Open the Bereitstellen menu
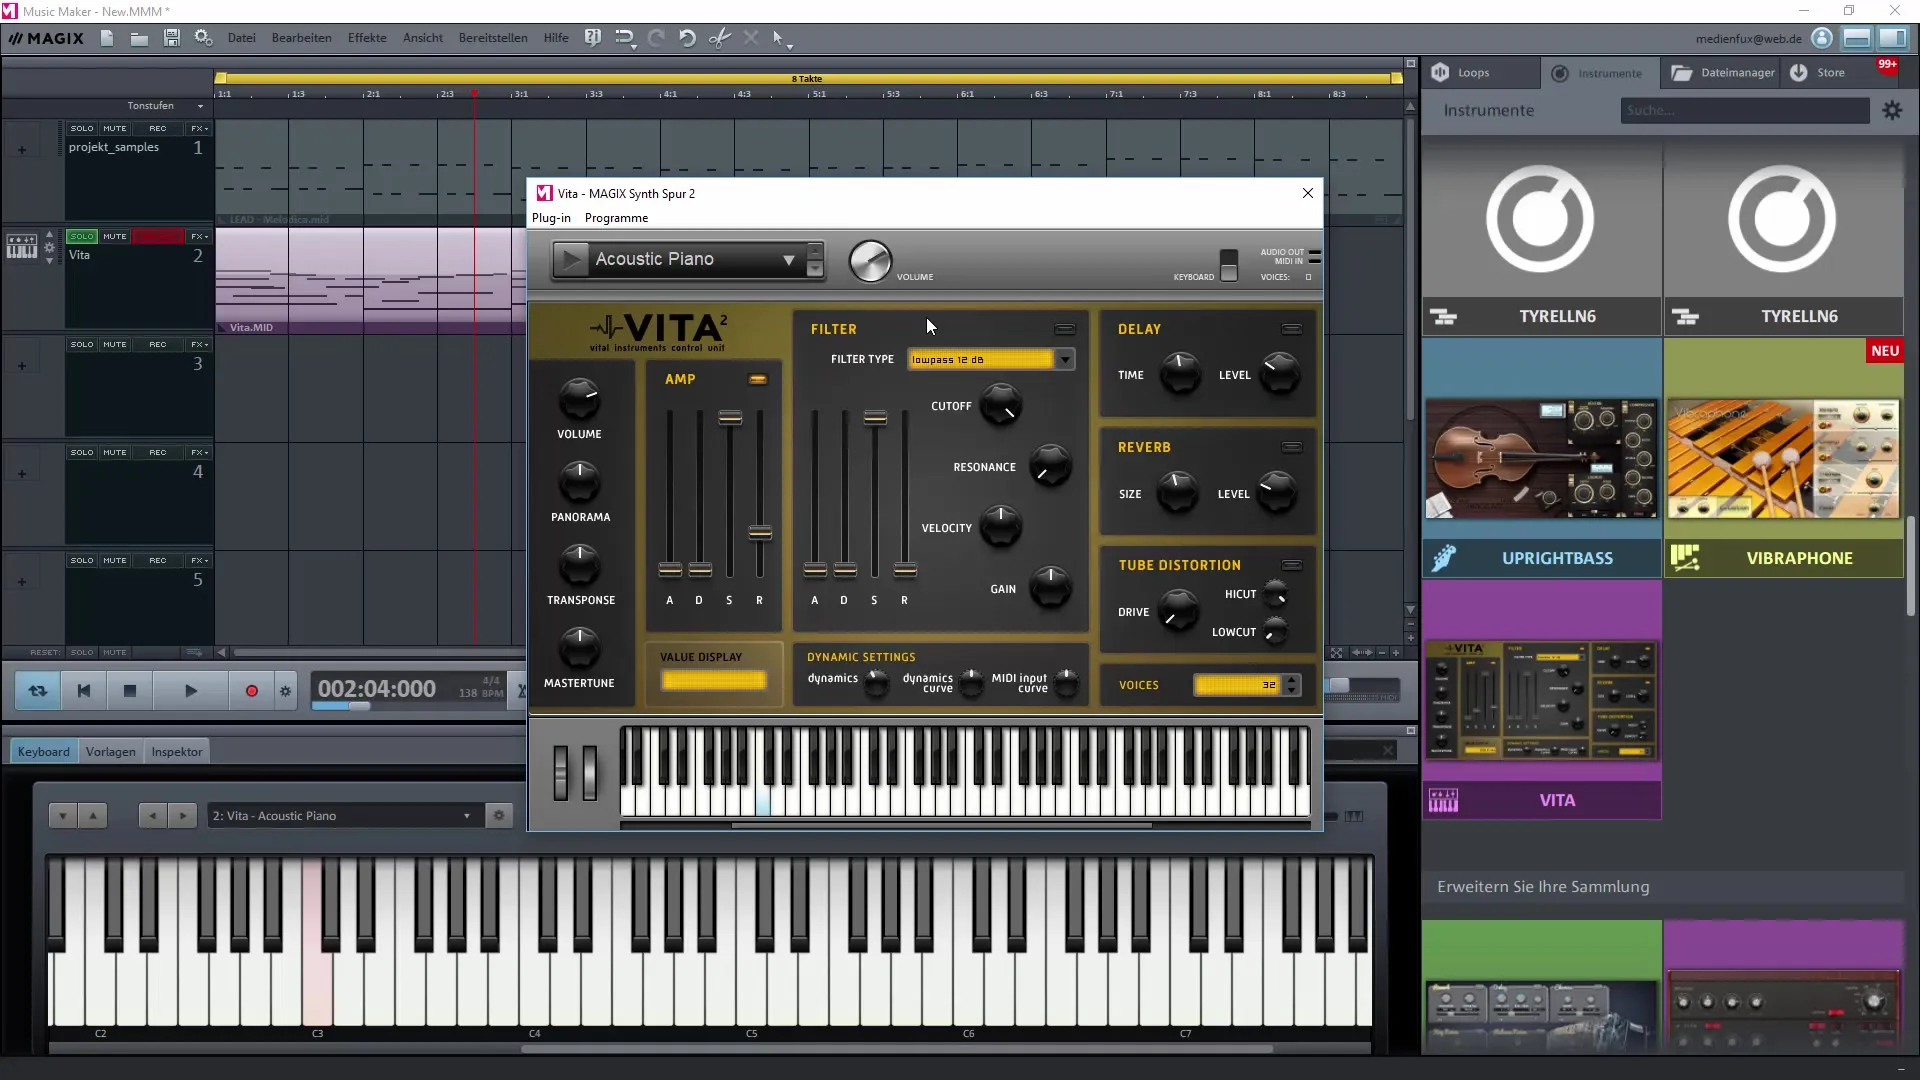Viewport: 1920px width, 1080px height. pyautogui.click(x=493, y=38)
